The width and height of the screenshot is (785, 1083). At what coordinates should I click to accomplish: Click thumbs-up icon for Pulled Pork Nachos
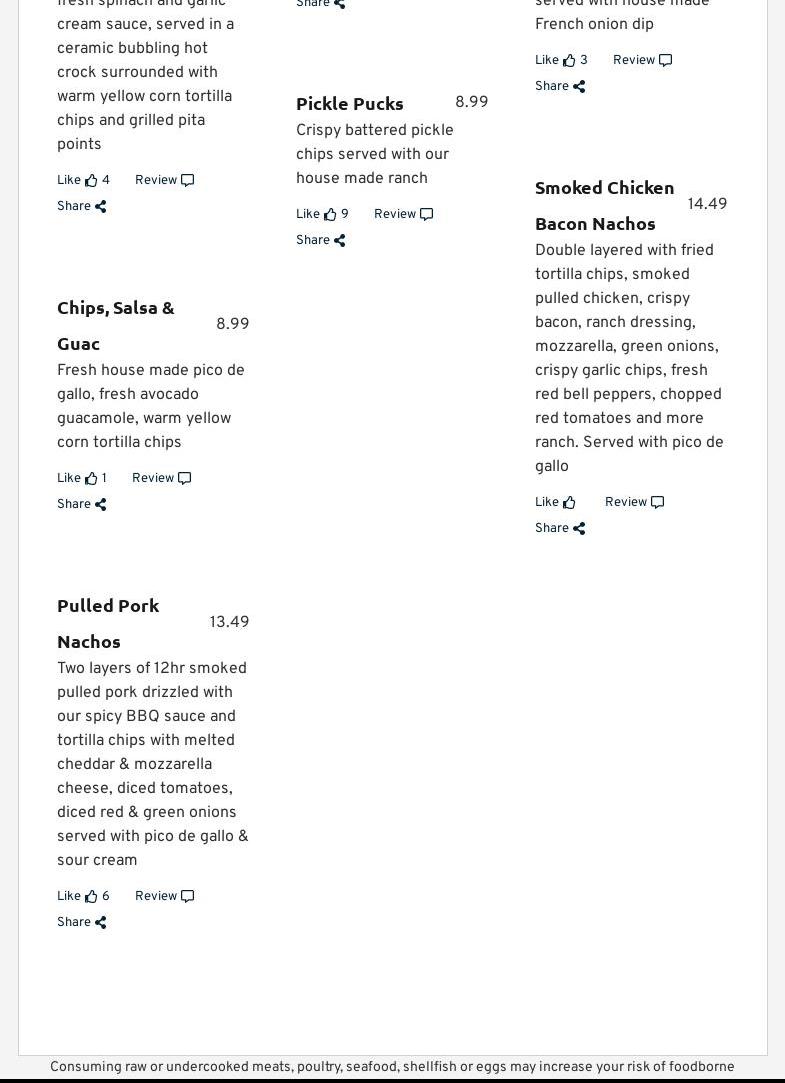point(91,897)
